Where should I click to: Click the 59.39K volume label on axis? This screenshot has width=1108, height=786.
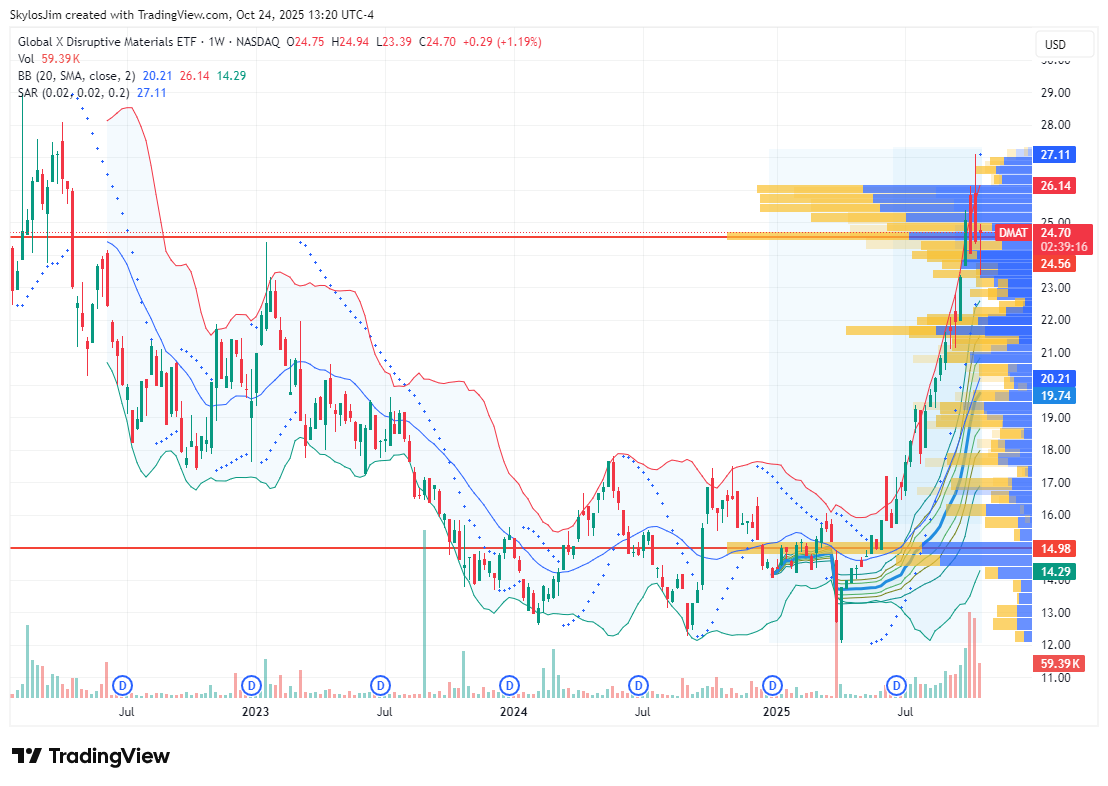click(x=1059, y=664)
